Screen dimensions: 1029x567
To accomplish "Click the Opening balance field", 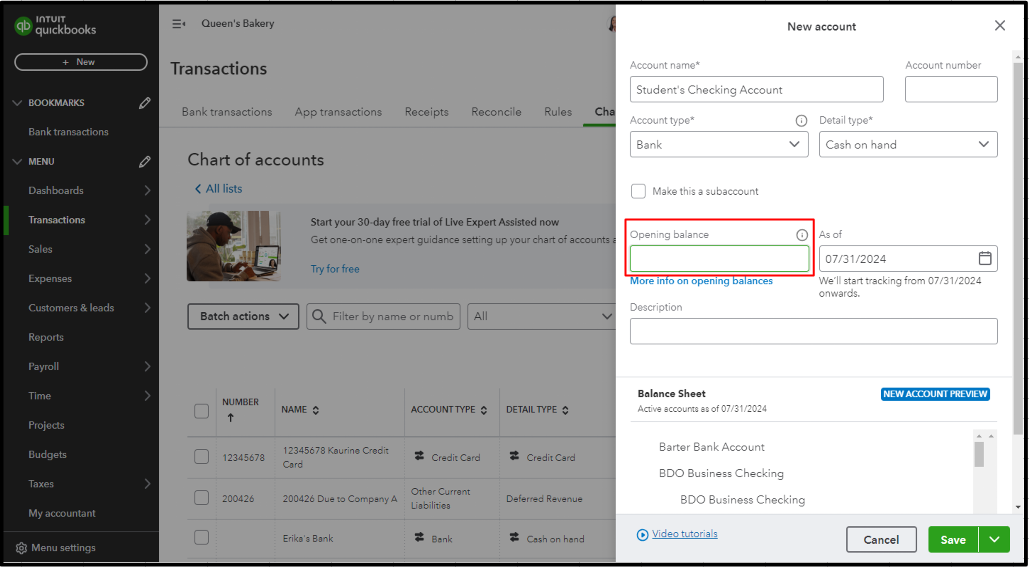I will coord(719,259).
